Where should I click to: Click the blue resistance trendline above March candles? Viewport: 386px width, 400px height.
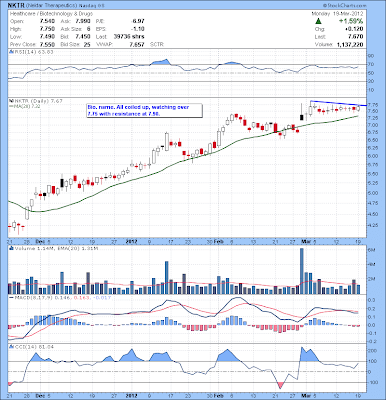338,103
